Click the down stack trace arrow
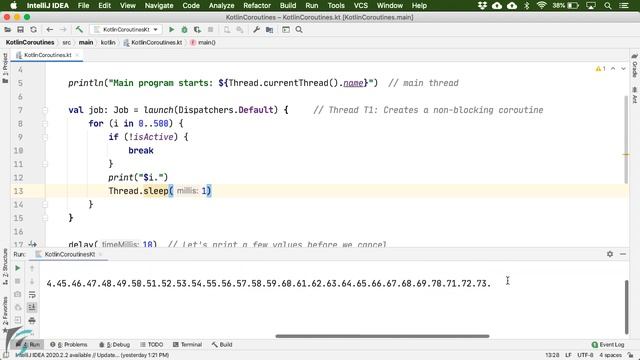This screenshot has height=360, width=640. coord(32,281)
